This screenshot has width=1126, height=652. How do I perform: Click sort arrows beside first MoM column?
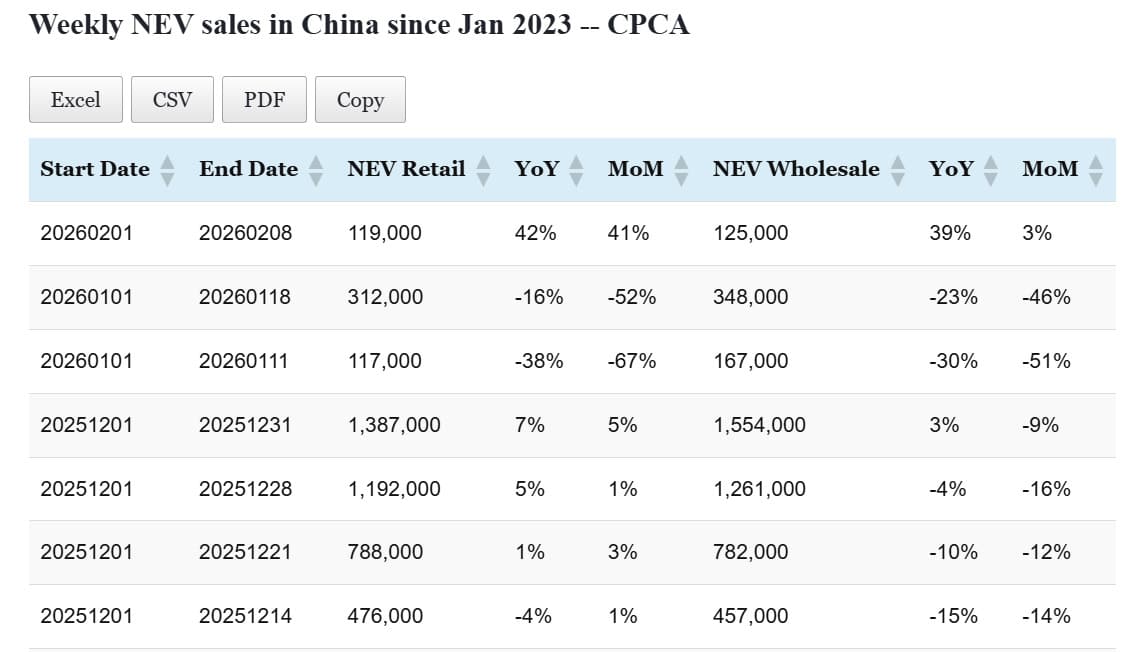pos(681,170)
